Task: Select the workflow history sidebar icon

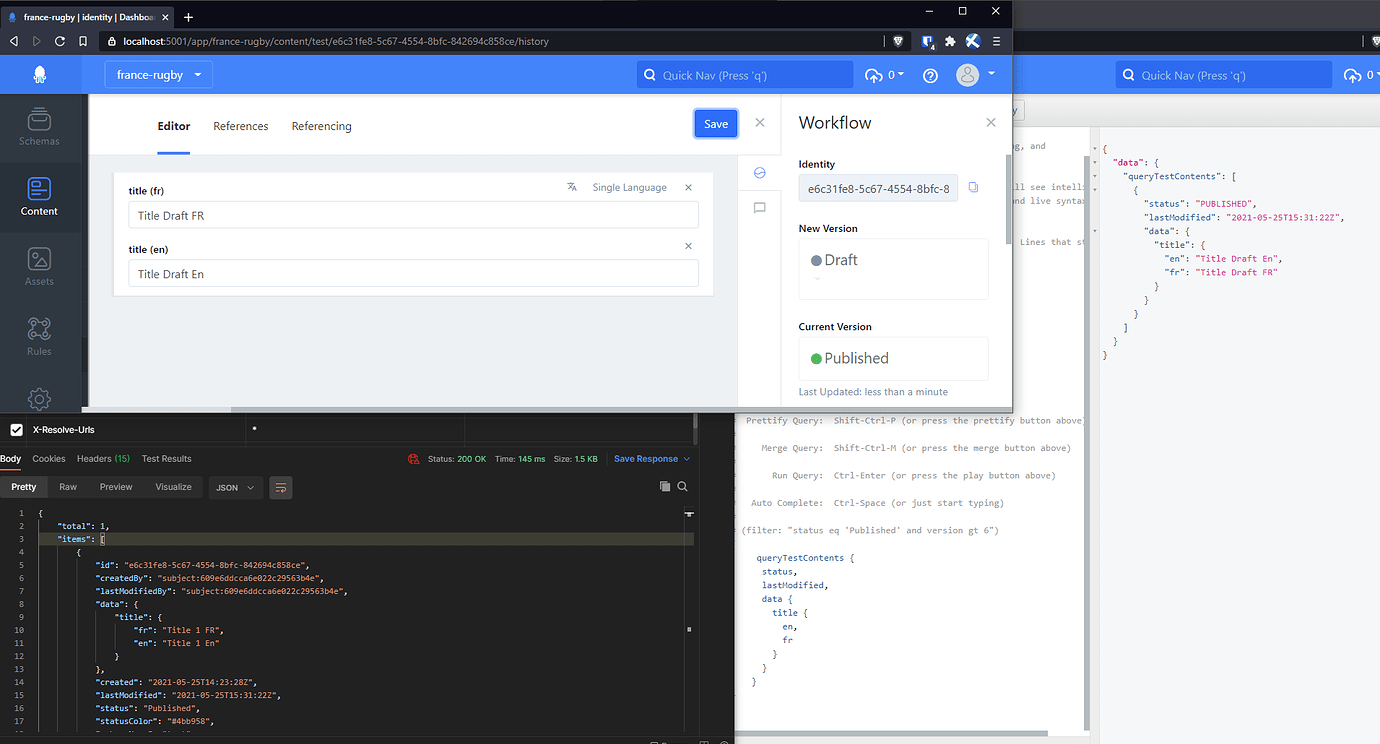Action: (x=759, y=173)
